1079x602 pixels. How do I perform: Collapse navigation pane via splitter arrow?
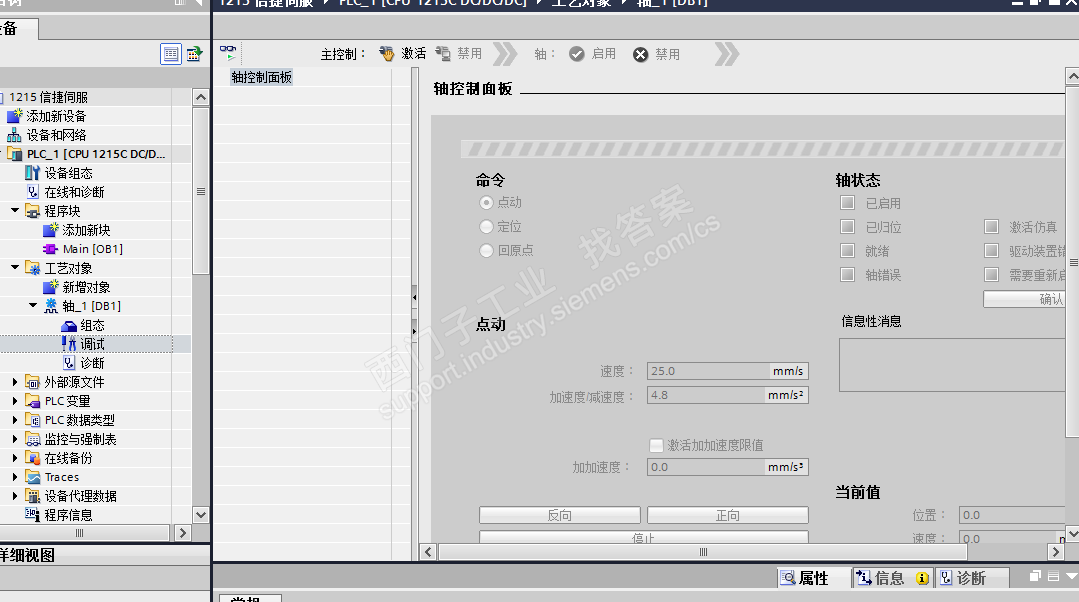(414, 297)
